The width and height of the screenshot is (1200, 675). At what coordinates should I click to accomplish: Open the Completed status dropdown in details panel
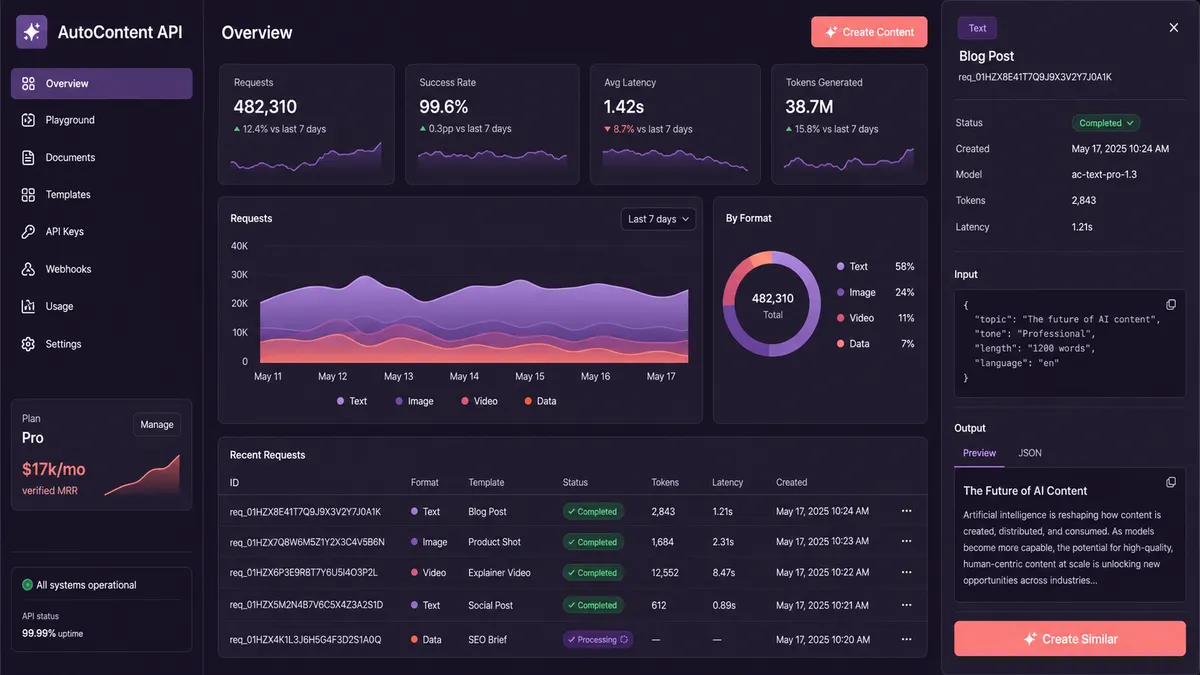(x=1106, y=123)
